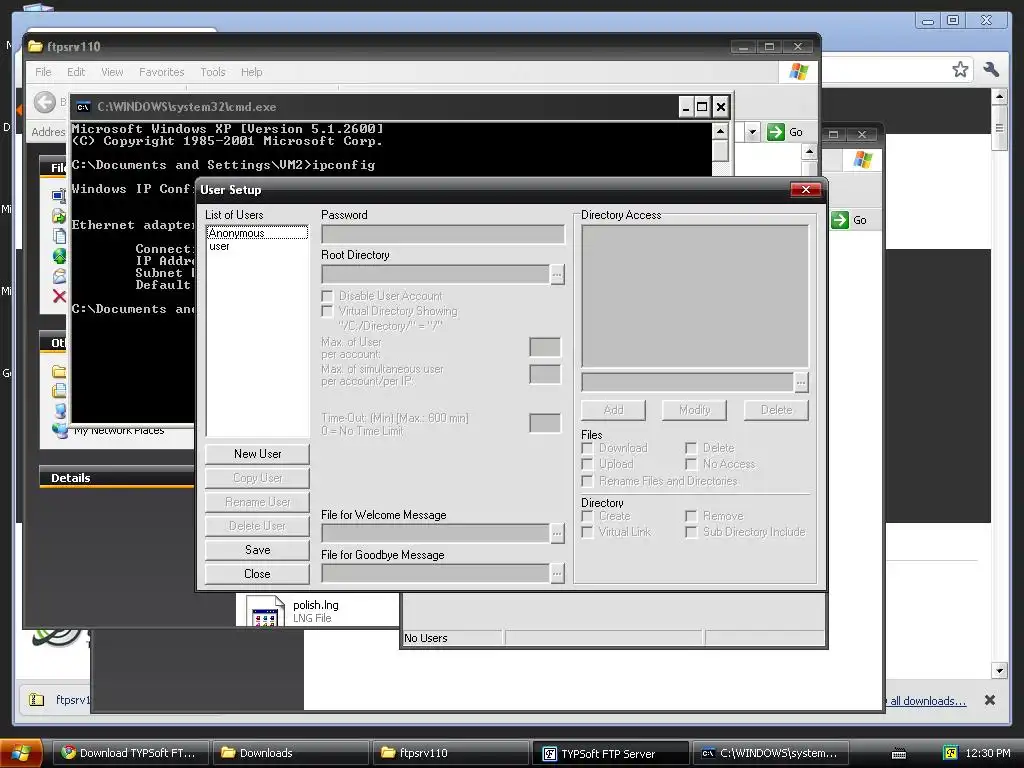Click the Modify directory button
The image size is (1024, 768).
point(694,410)
